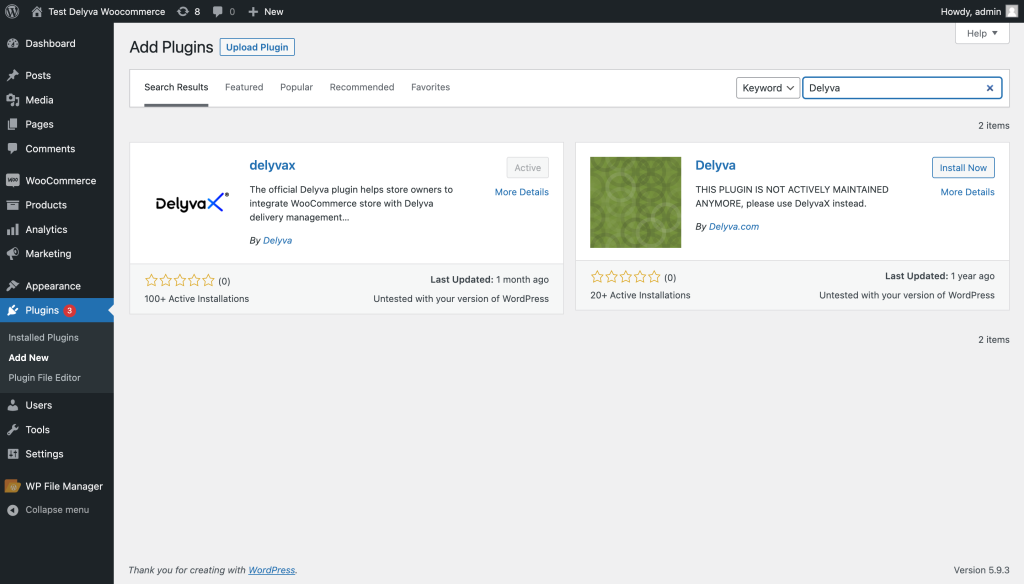Switch to the Popular tab

click(296, 87)
